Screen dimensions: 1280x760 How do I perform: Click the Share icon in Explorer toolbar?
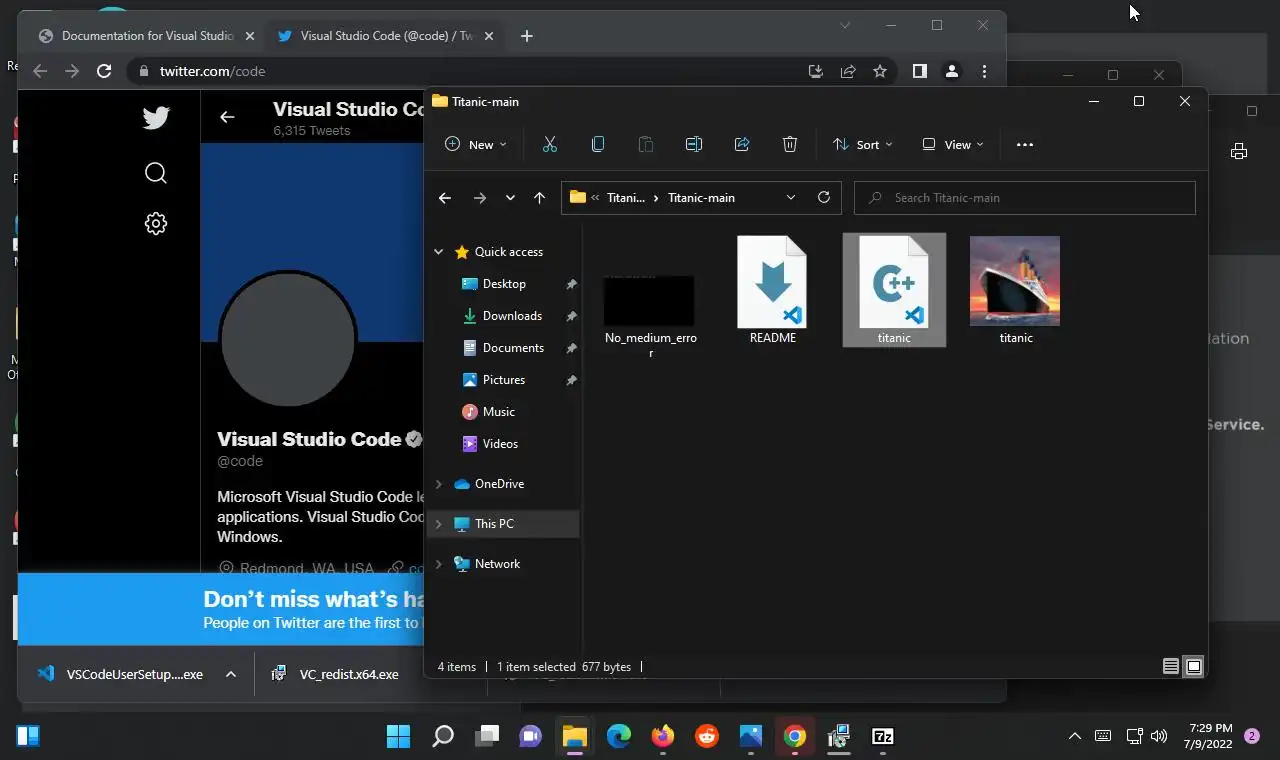[x=741, y=144]
